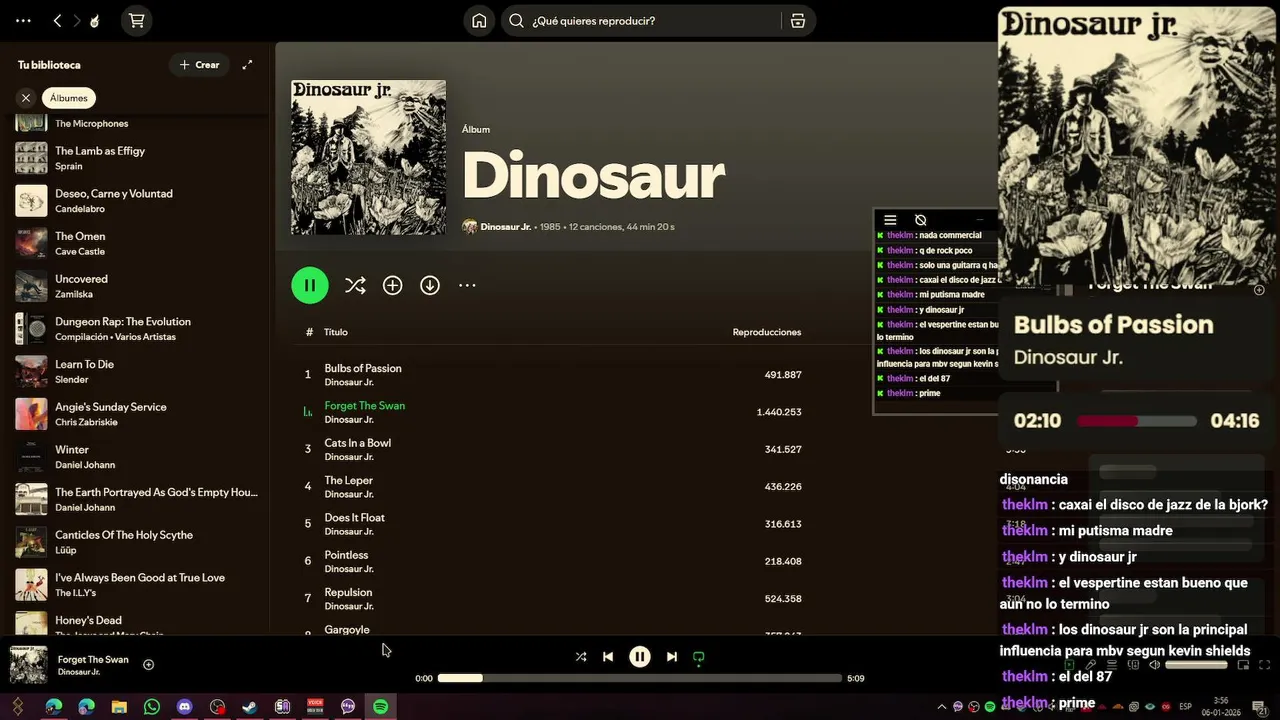Go back with the left arrow
This screenshot has width=1280, height=720.
[x=57, y=20]
